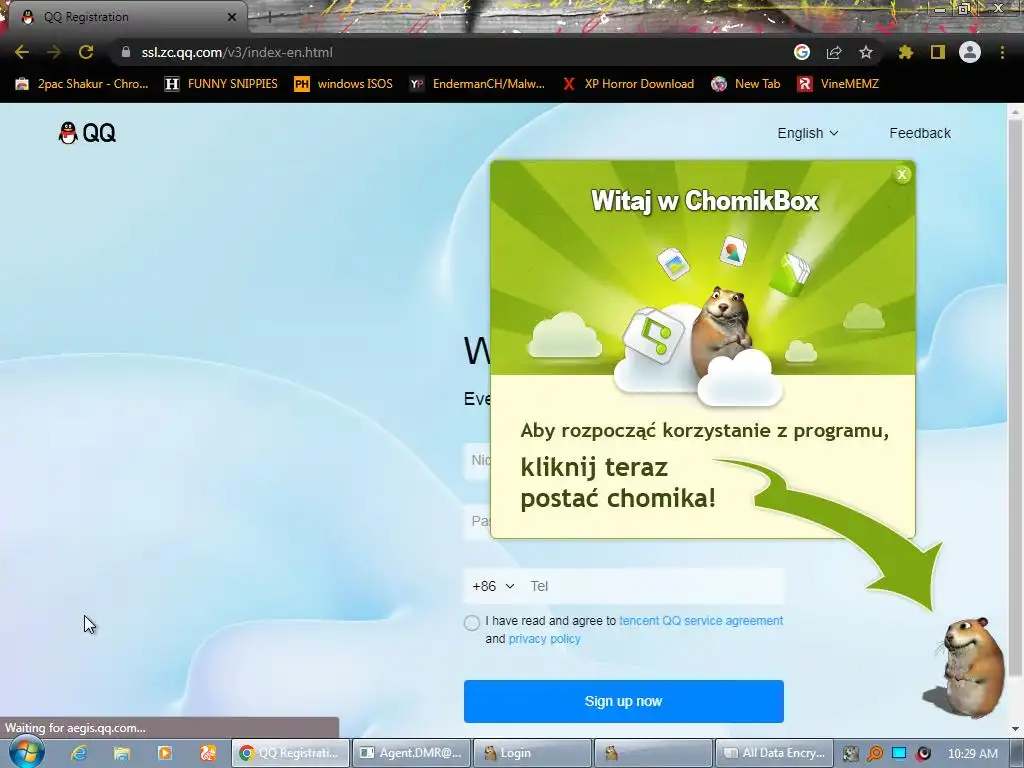Open 2pac Shakur bookmark

point(82,84)
